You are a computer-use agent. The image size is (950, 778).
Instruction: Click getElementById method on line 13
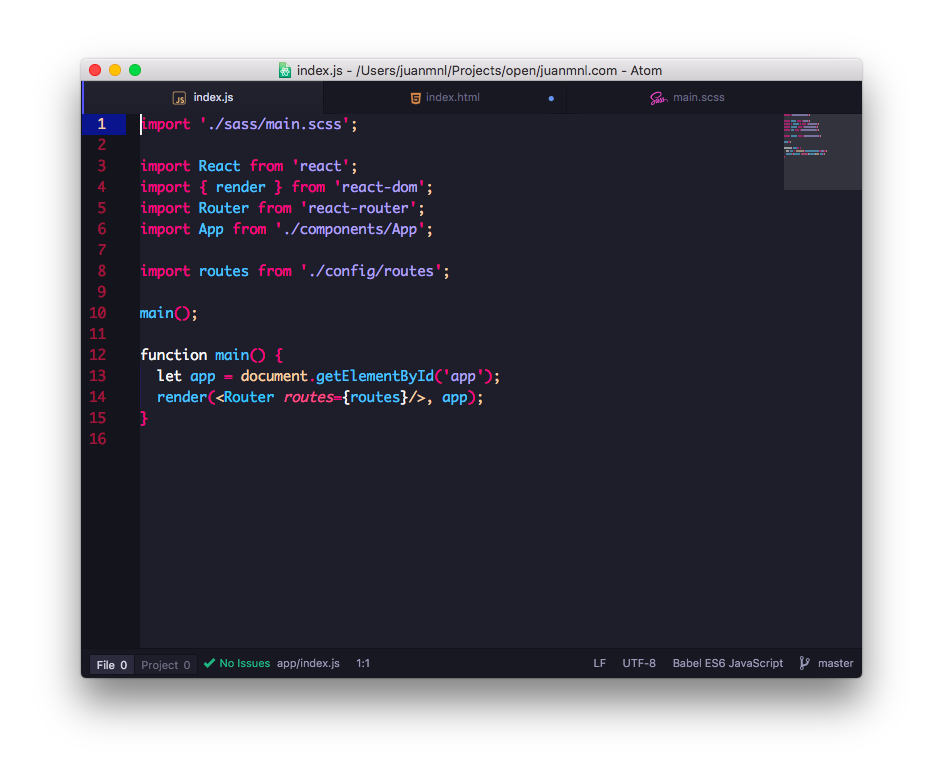[375, 376]
